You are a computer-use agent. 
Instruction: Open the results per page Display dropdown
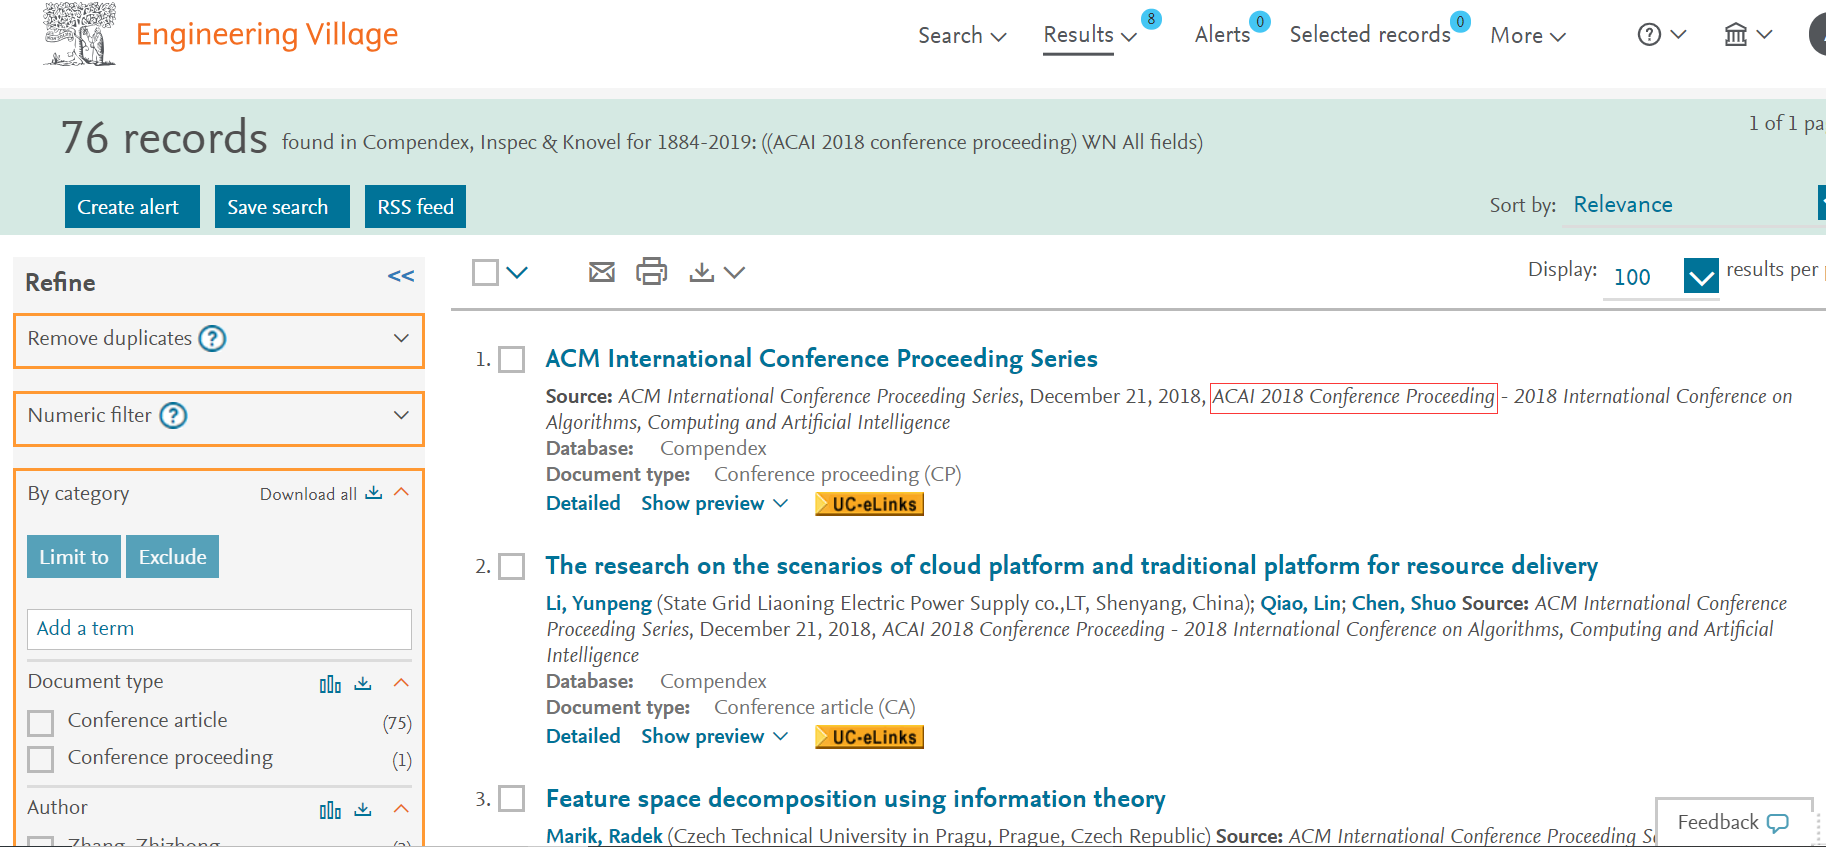click(1700, 276)
